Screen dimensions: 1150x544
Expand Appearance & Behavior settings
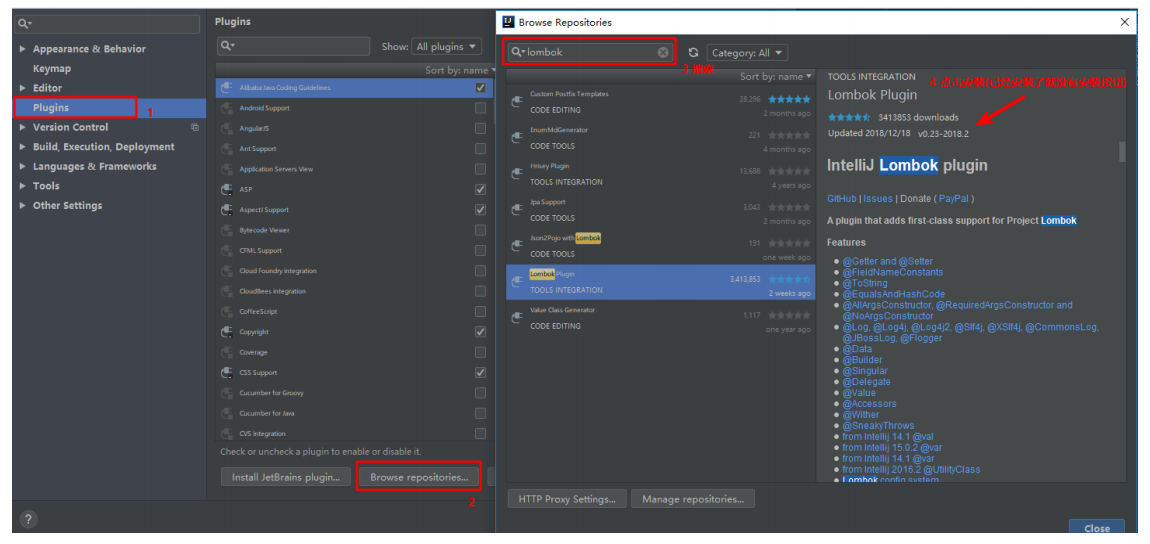[x=23, y=49]
